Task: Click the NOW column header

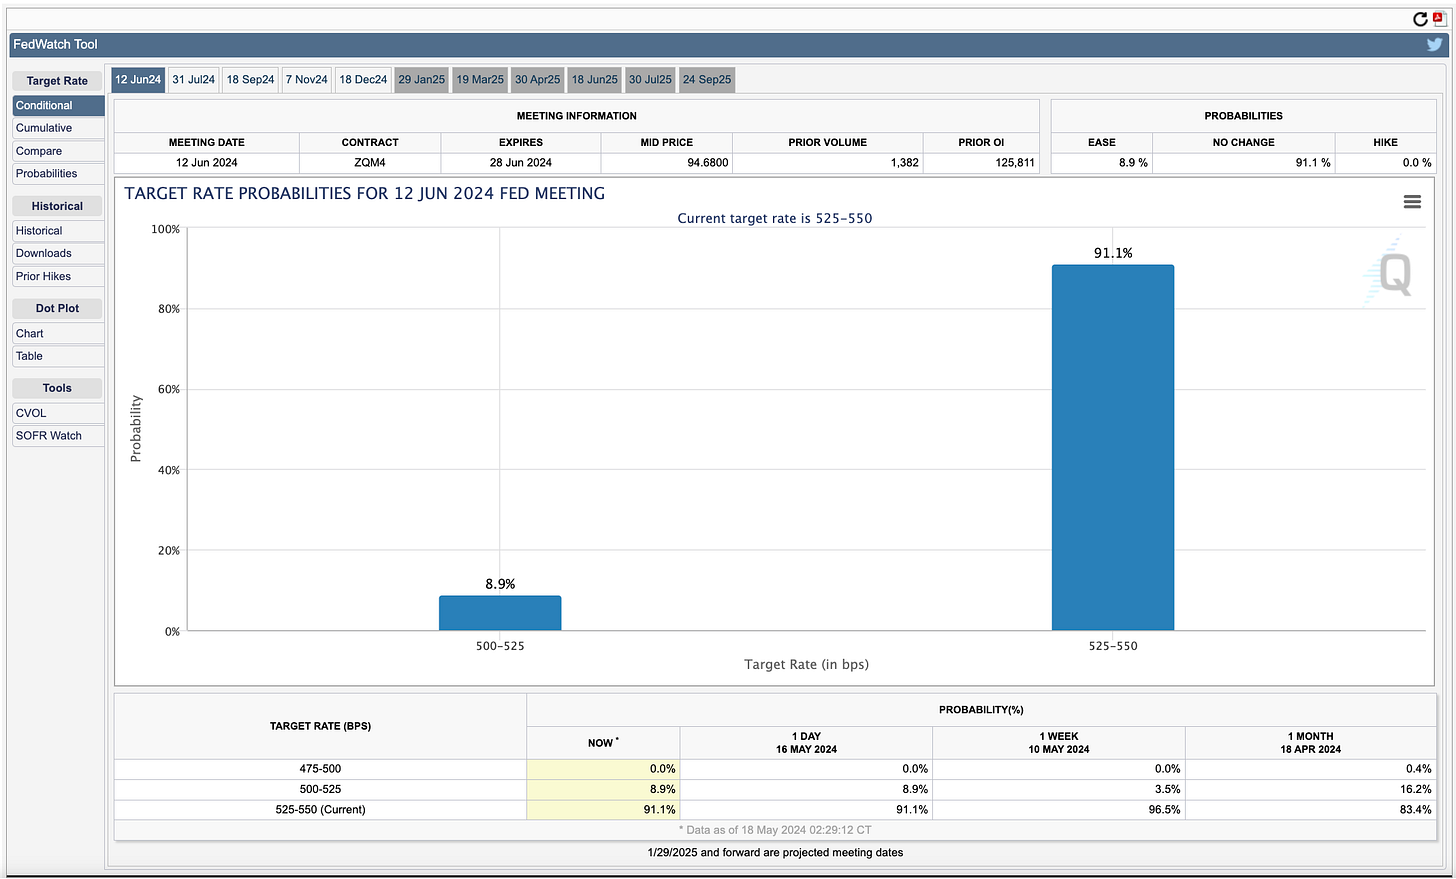Action: (x=603, y=742)
